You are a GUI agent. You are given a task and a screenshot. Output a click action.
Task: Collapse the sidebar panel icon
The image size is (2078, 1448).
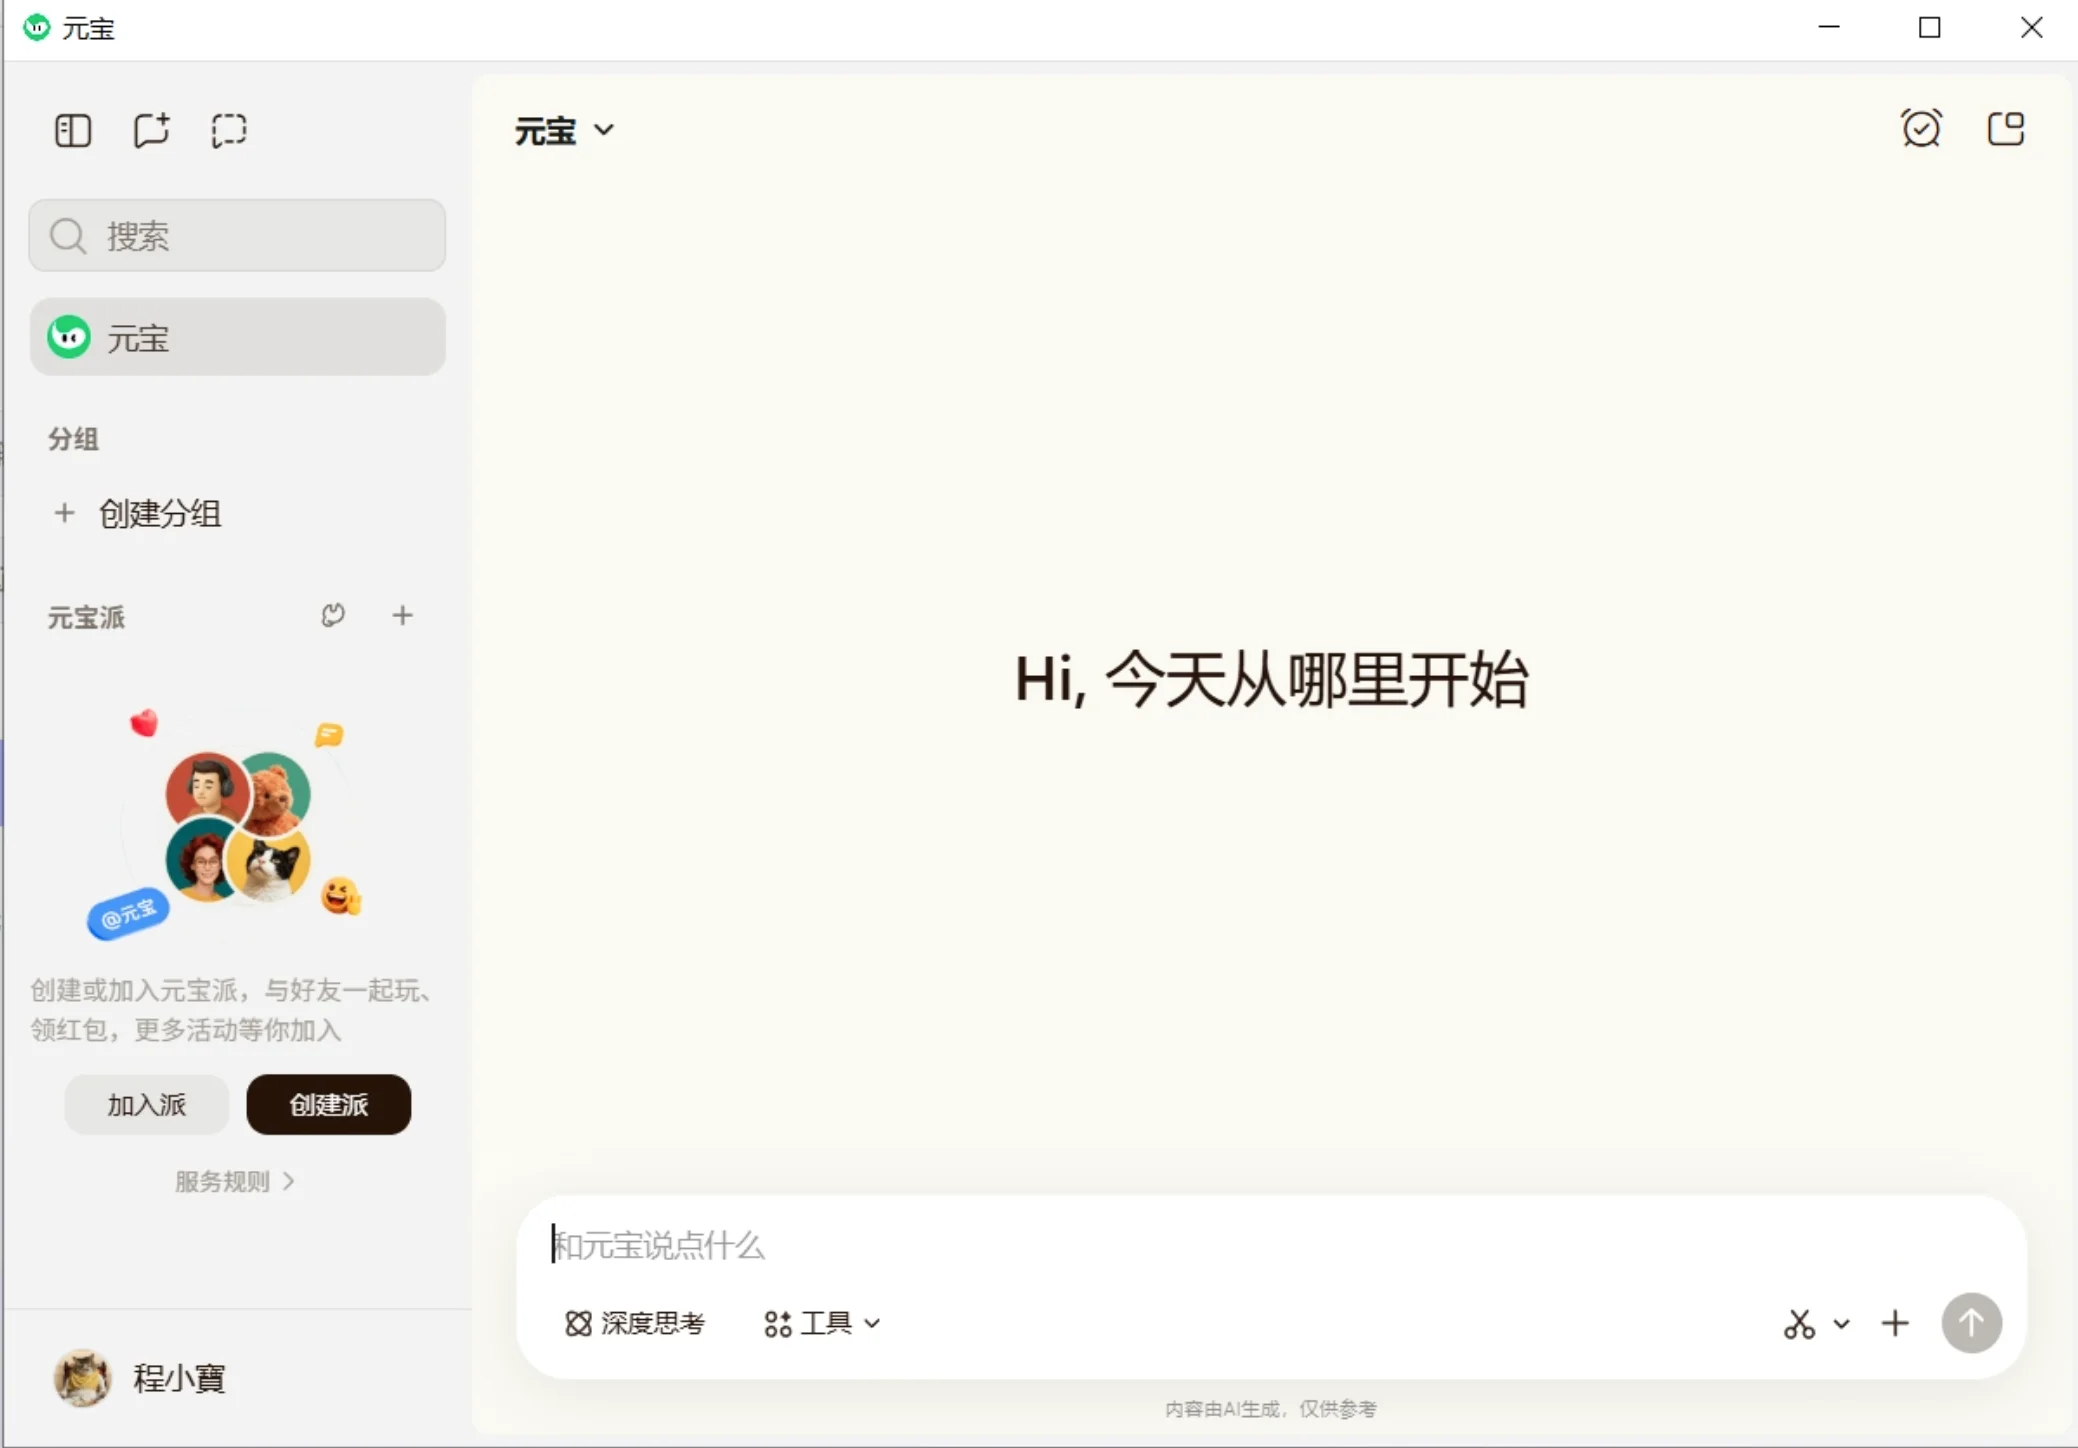(x=72, y=131)
